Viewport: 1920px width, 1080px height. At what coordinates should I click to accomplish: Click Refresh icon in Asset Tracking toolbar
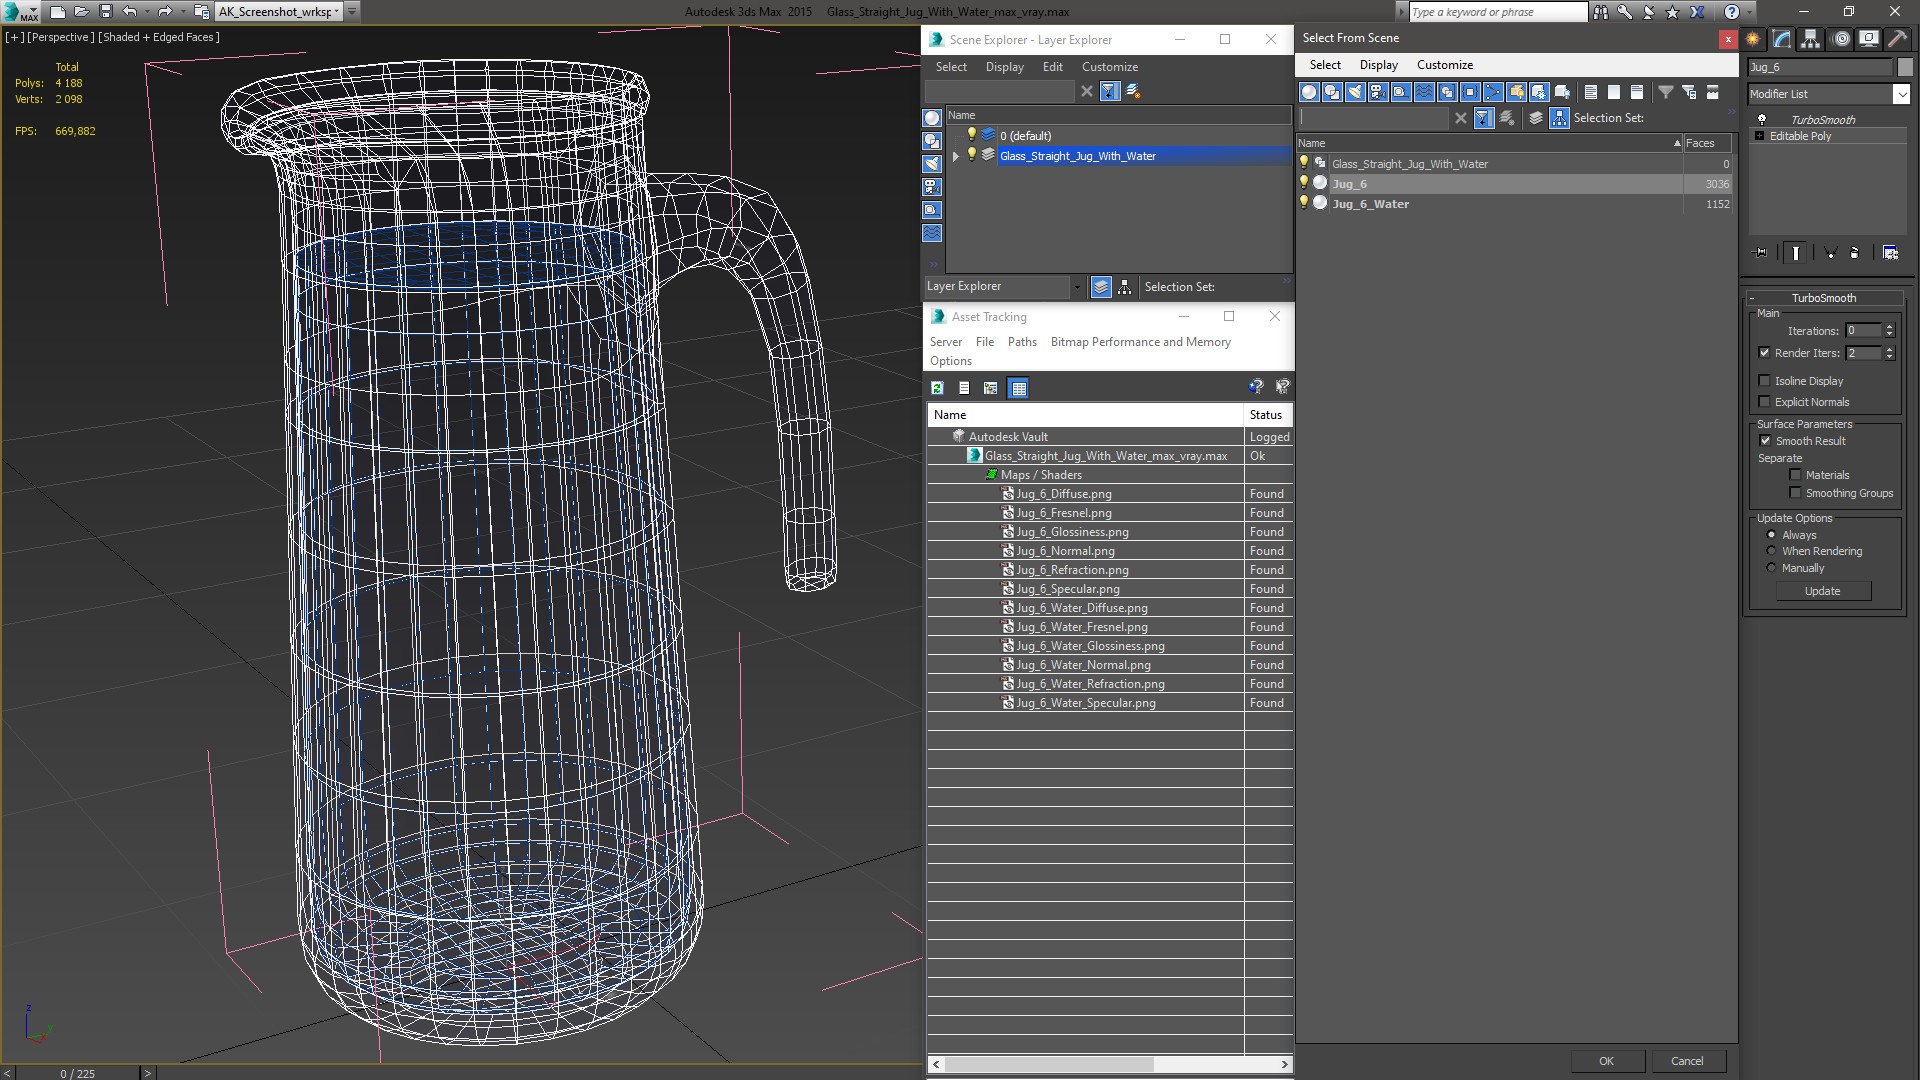point(937,388)
